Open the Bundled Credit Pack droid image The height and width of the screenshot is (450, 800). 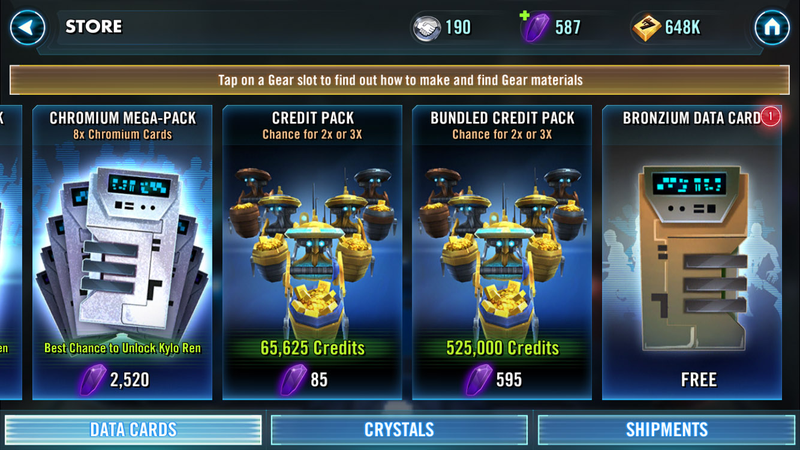coord(502,250)
